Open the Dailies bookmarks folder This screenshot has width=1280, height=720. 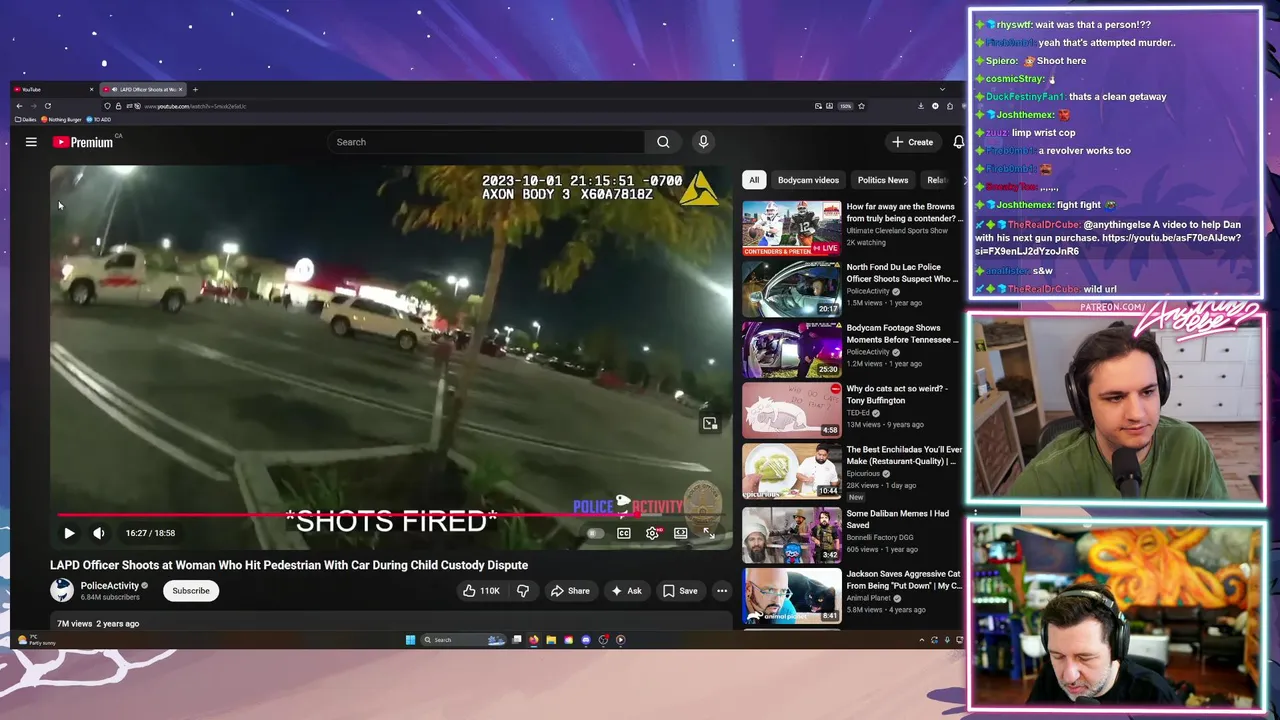pos(25,119)
